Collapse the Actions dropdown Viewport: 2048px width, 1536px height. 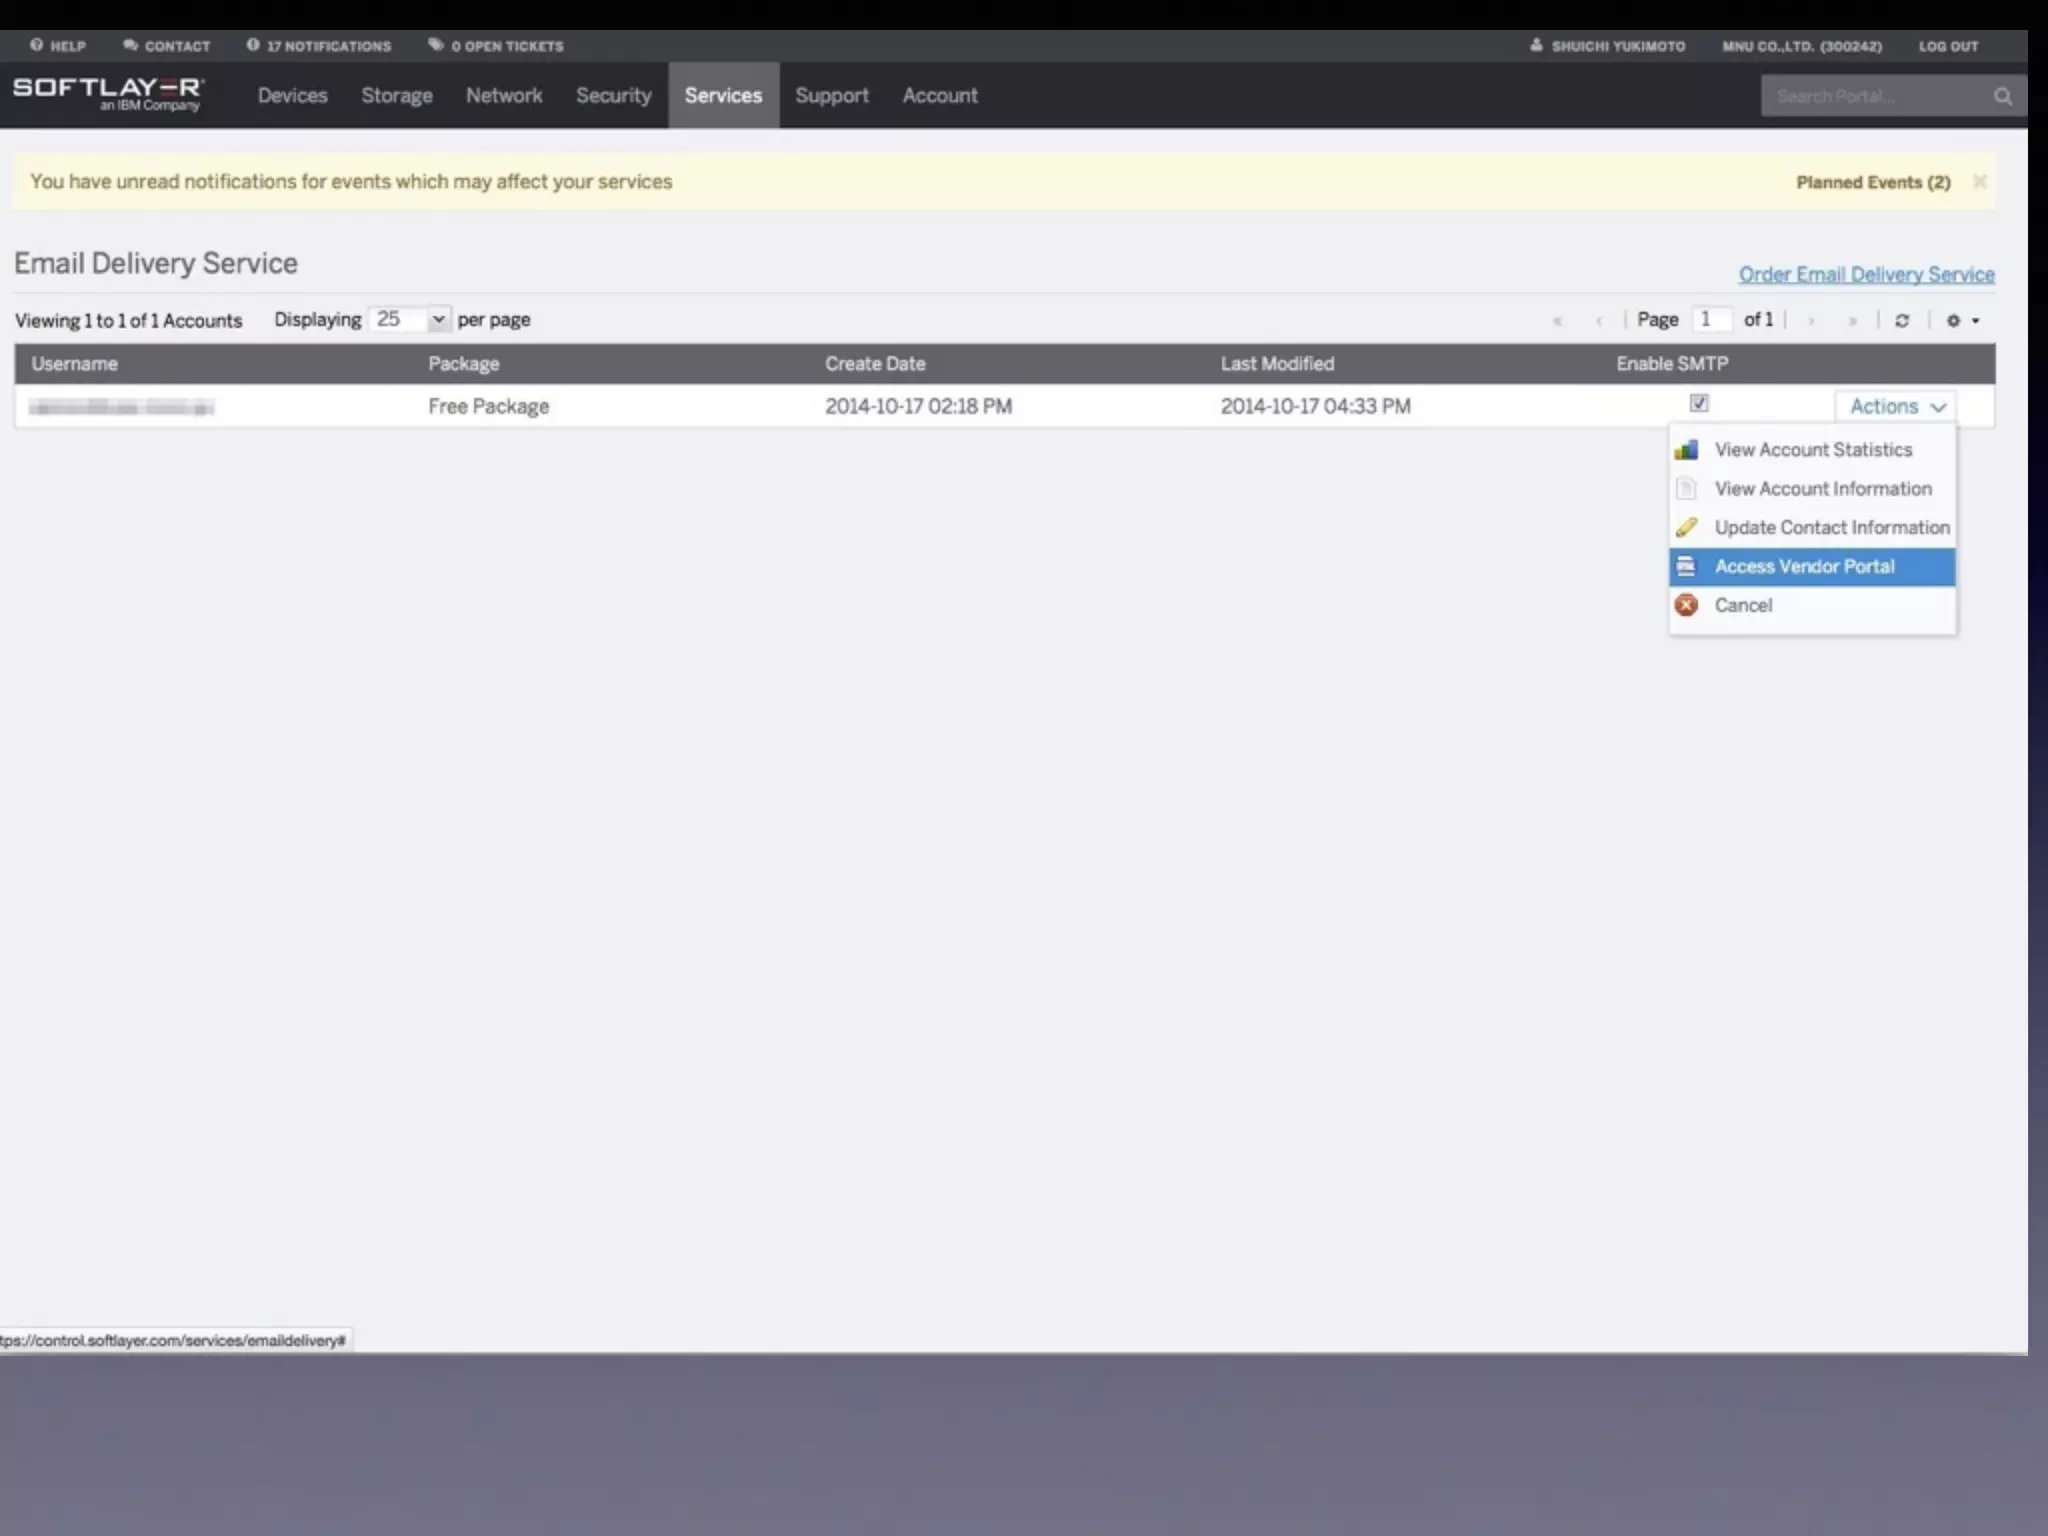1896,406
